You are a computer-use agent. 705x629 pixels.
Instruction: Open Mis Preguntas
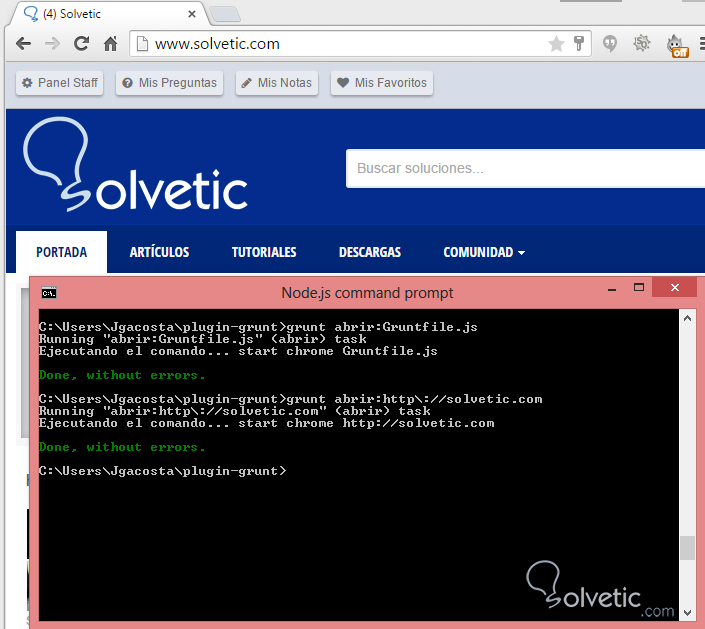pos(170,83)
